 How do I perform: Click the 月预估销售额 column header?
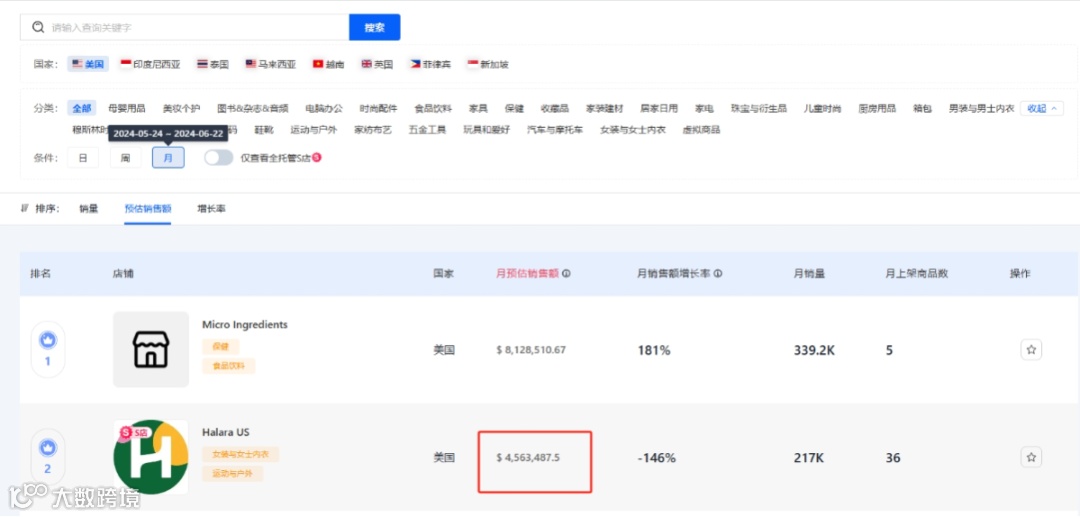tap(528, 273)
